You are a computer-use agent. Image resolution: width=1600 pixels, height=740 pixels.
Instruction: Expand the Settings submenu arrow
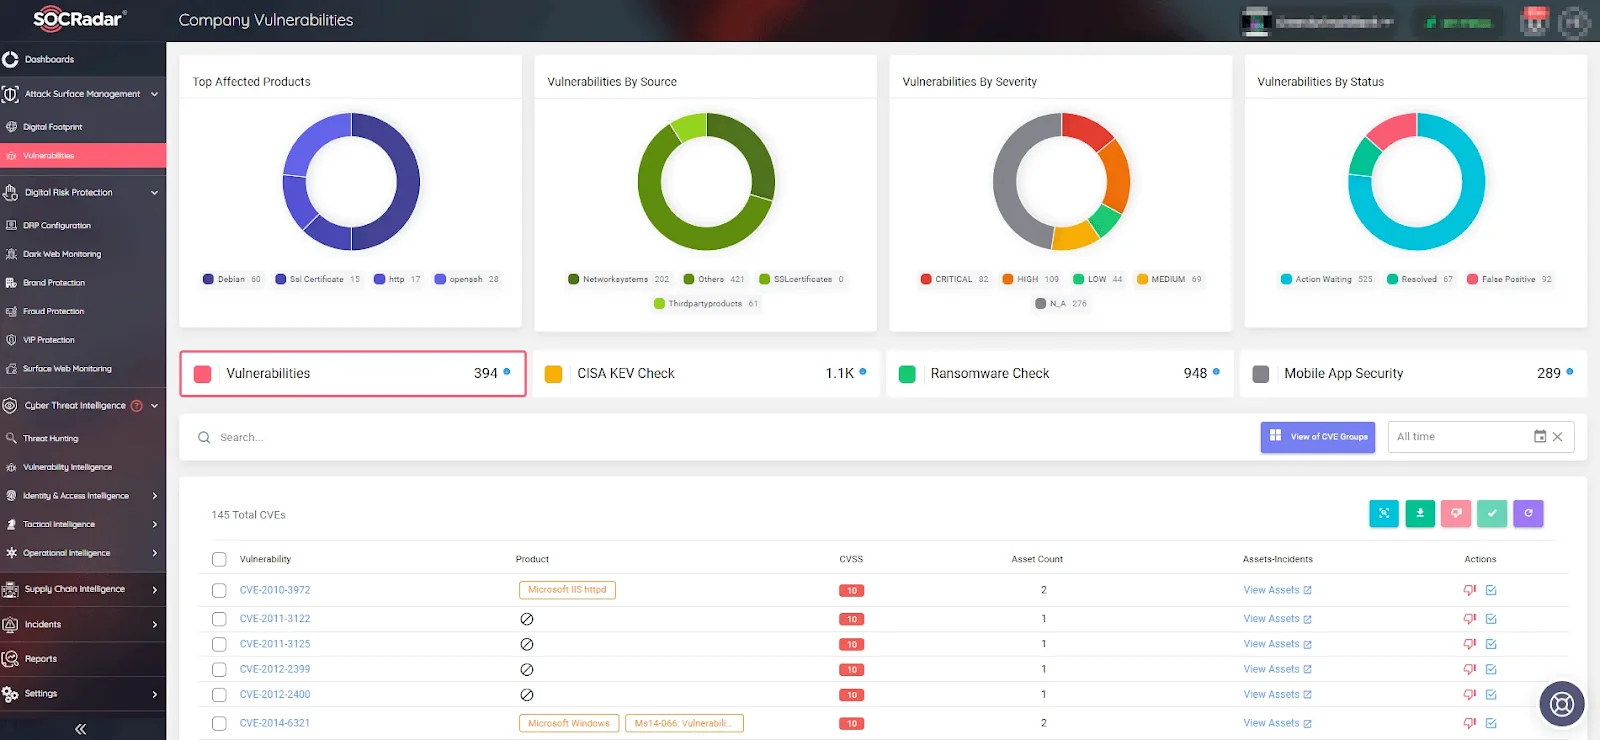pos(154,694)
